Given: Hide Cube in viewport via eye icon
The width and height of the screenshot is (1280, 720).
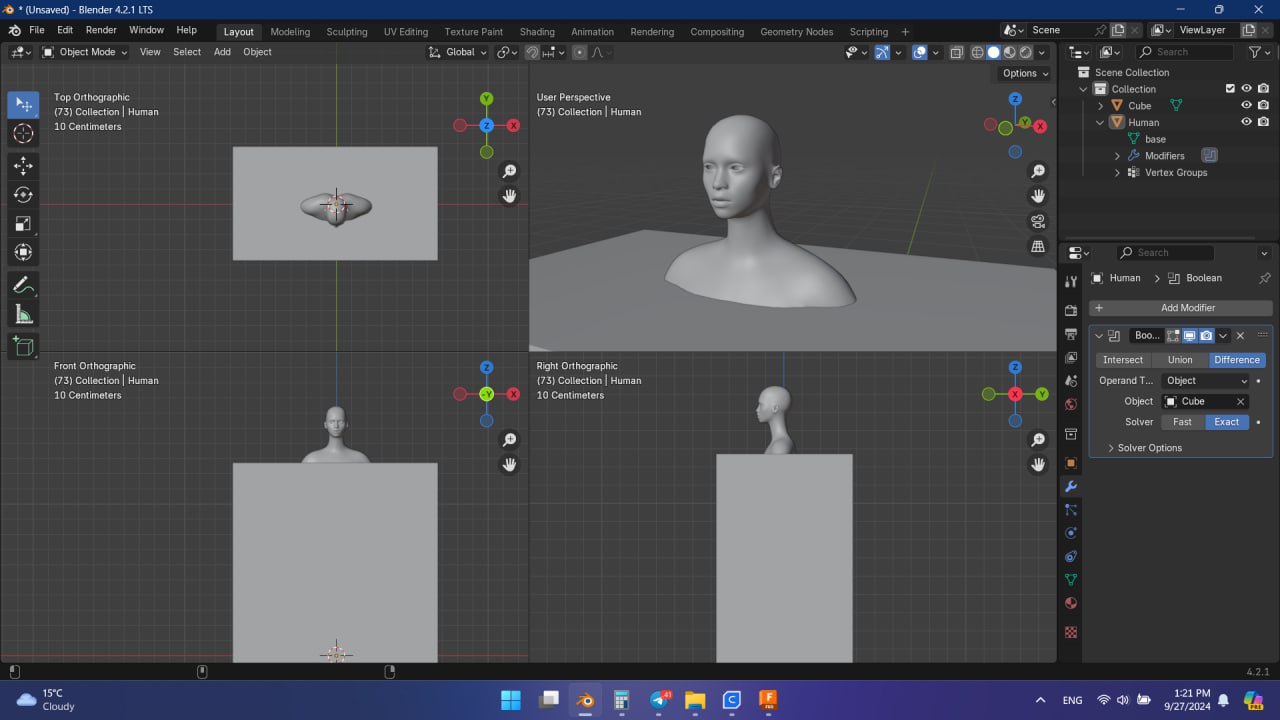Looking at the screenshot, I should (1246, 105).
